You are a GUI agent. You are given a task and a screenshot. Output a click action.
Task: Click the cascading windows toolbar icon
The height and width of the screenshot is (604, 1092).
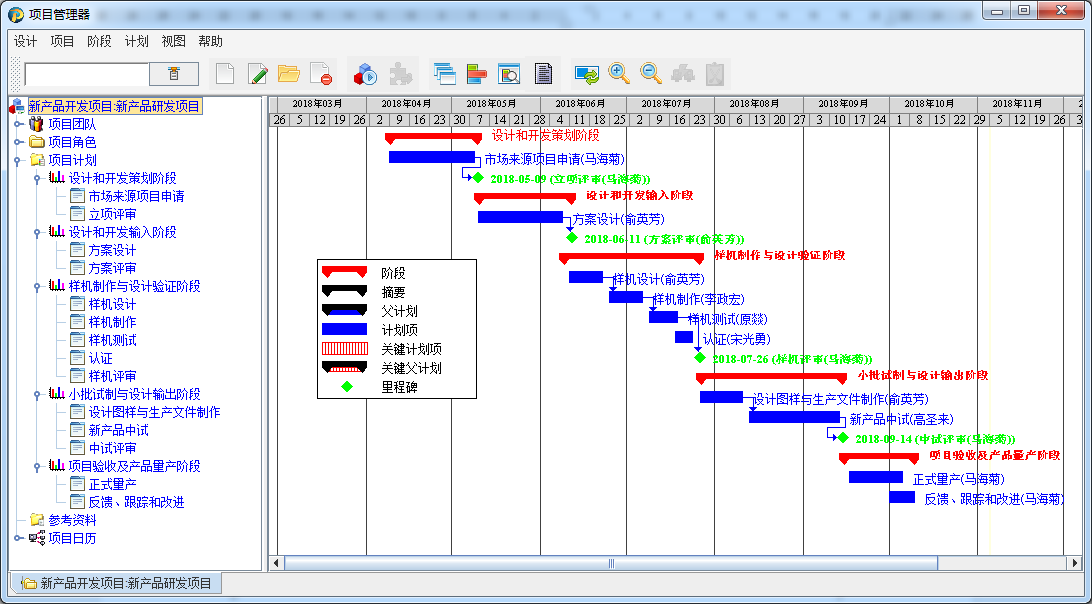click(444, 73)
